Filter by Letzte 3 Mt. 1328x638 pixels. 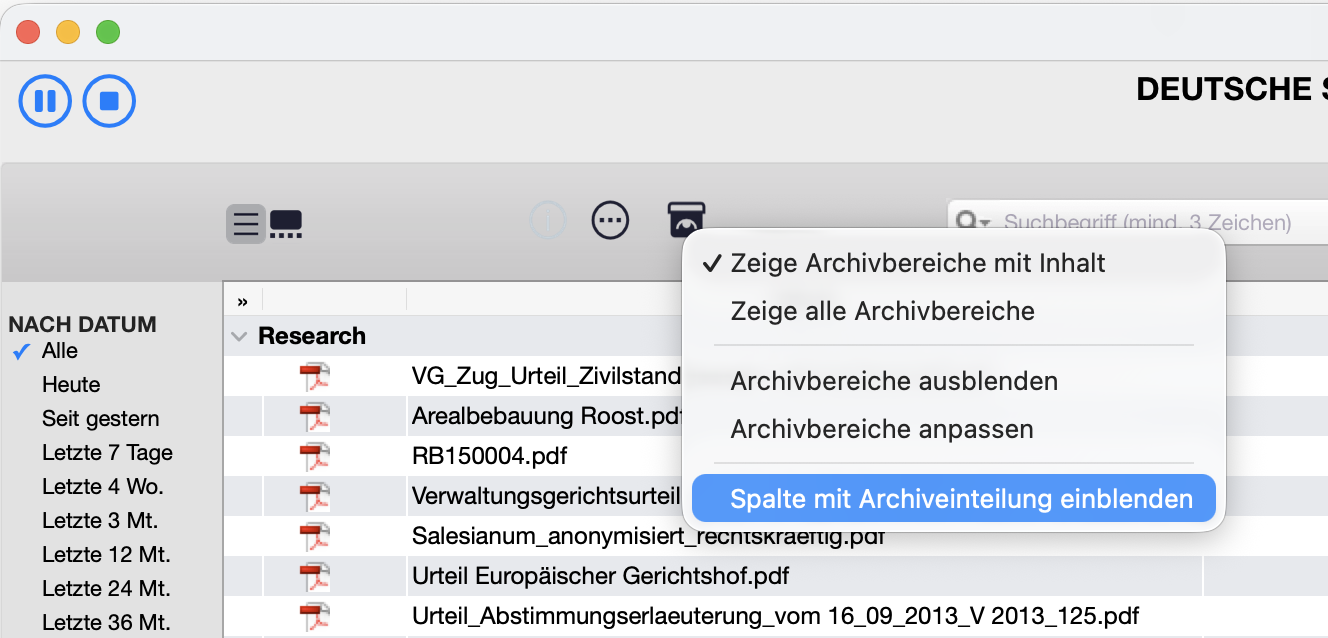tap(100, 521)
